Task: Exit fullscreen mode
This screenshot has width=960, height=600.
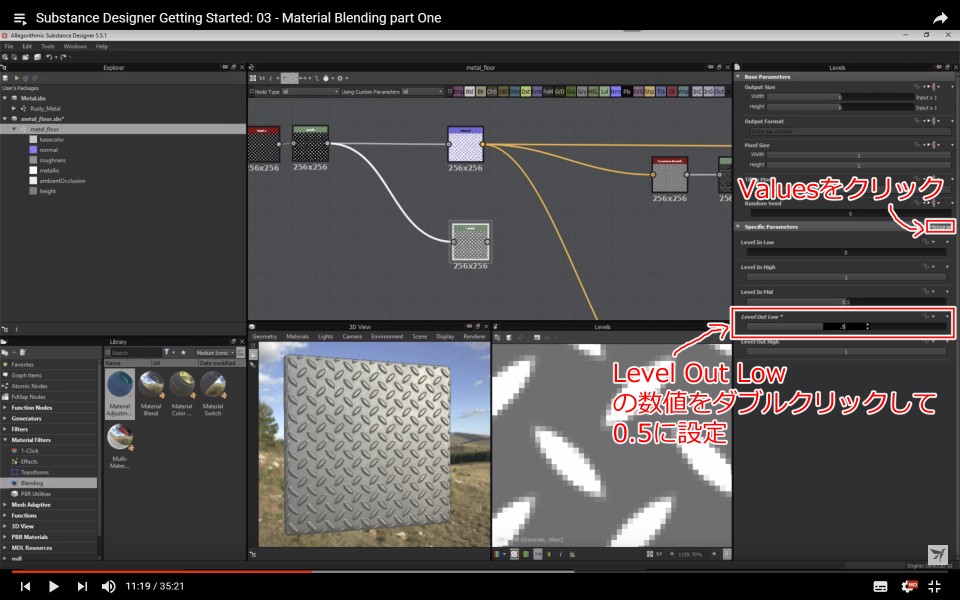Action: [935, 586]
